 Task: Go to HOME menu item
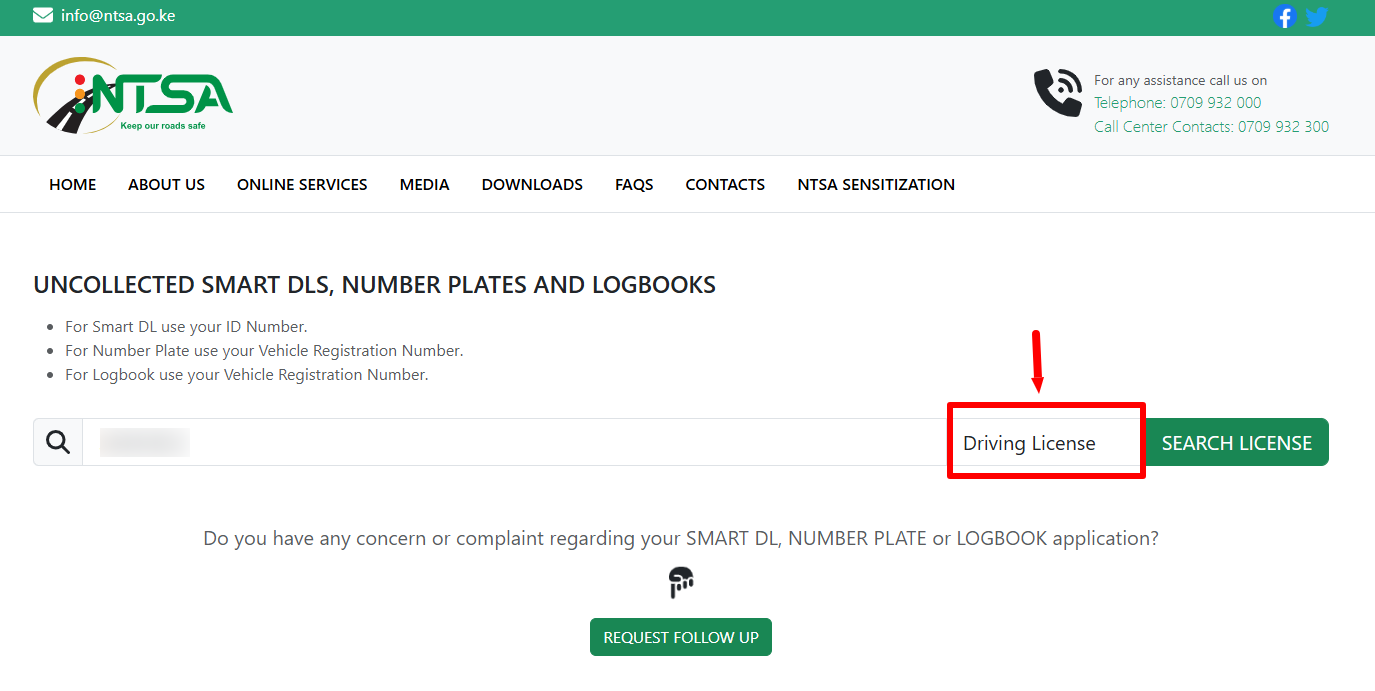73,184
